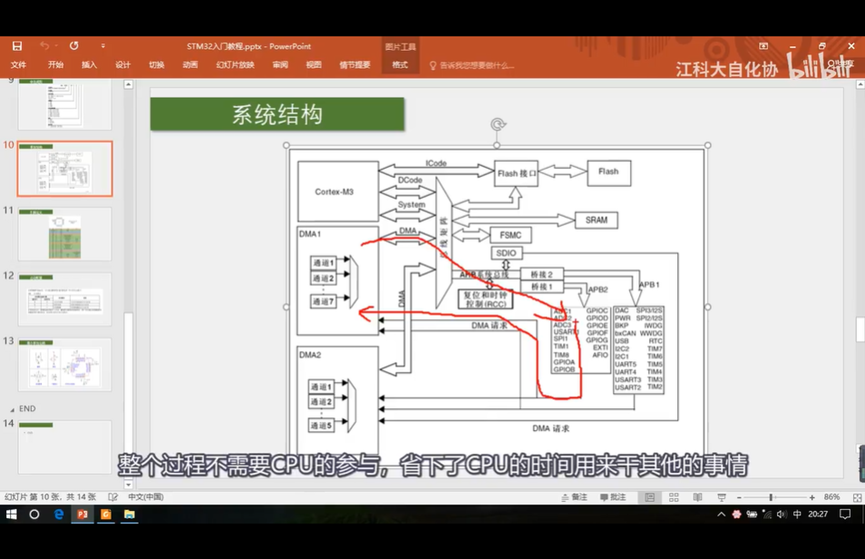Click the Save icon in quick access toolbar

pos(17,46)
